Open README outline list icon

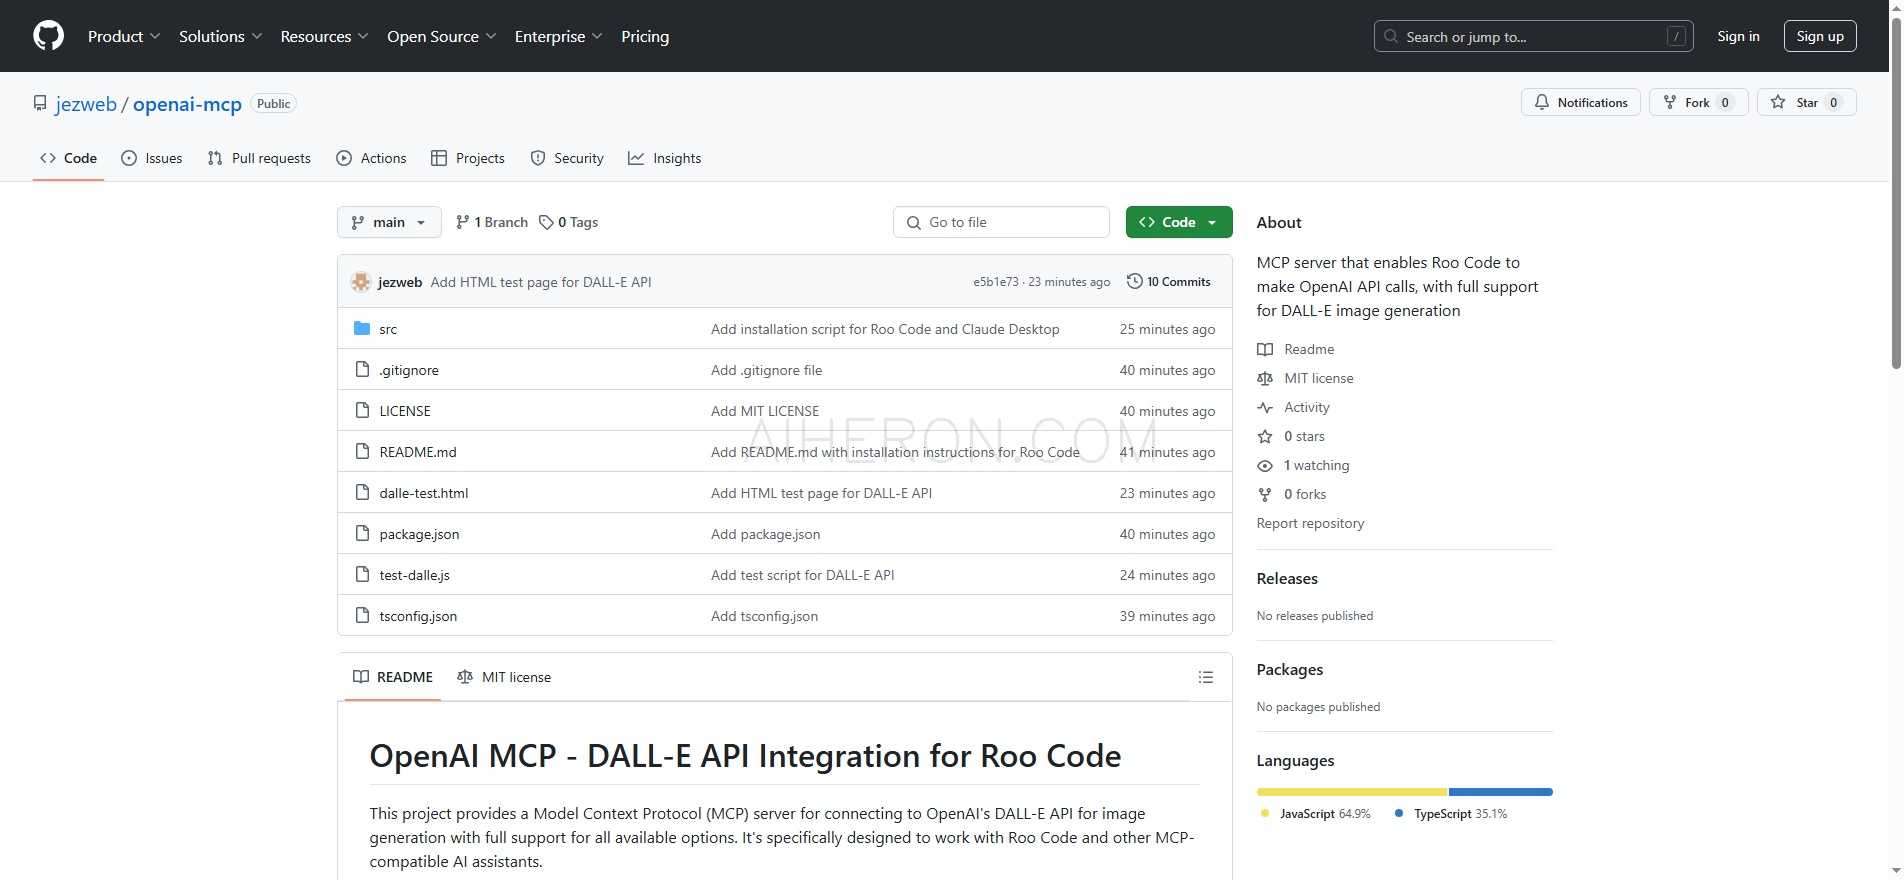point(1206,677)
